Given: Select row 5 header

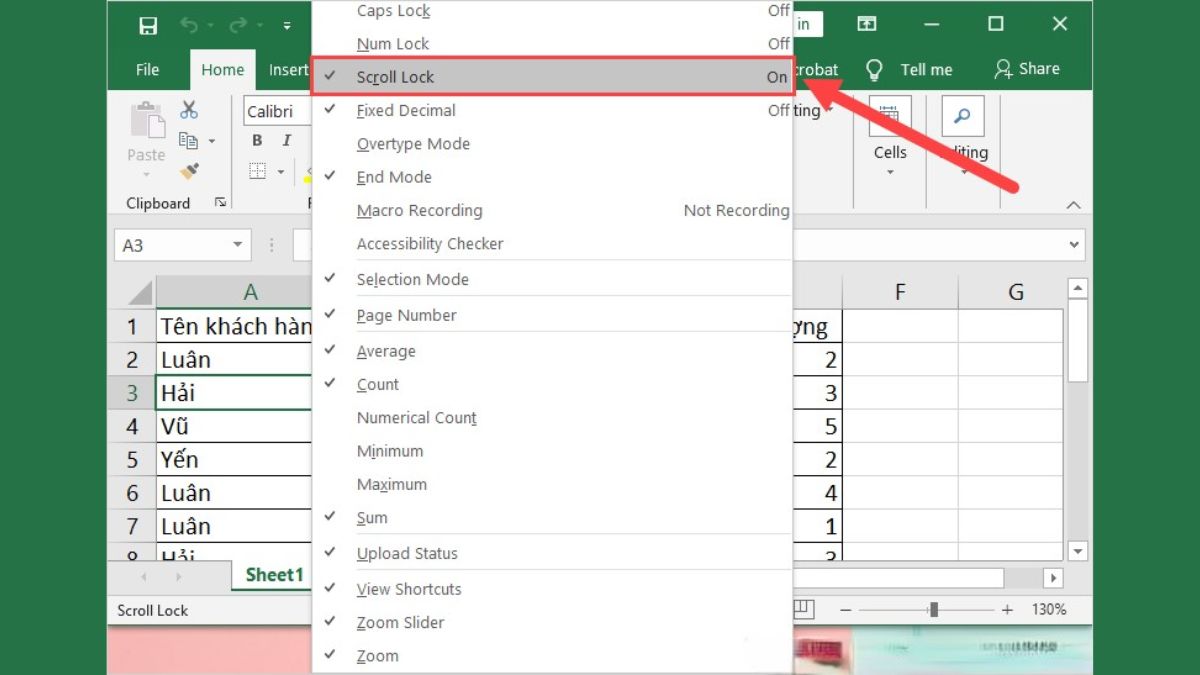Looking at the screenshot, I should 132,460.
